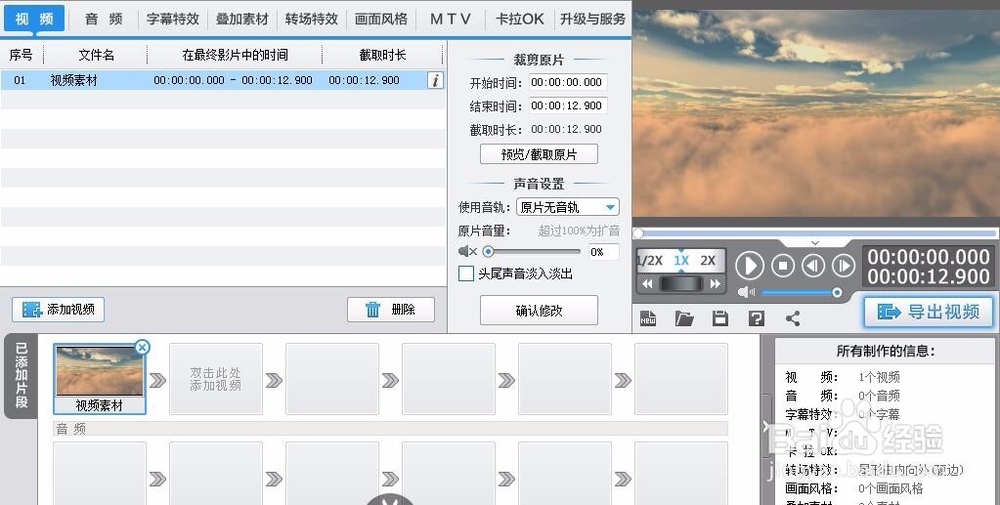Image resolution: width=1000 pixels, height=505 pixels.
Task: Remove 视频素材 clip with X icon
Action: (142, 347)
